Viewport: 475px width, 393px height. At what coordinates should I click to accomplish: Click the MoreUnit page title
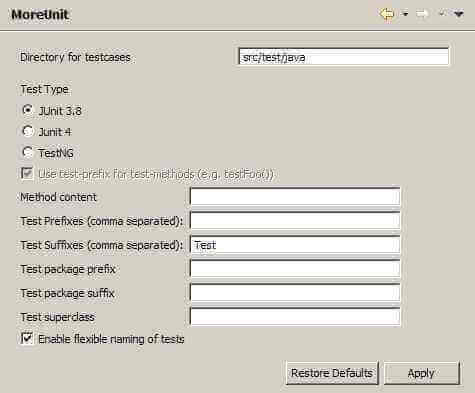point(40,15)
